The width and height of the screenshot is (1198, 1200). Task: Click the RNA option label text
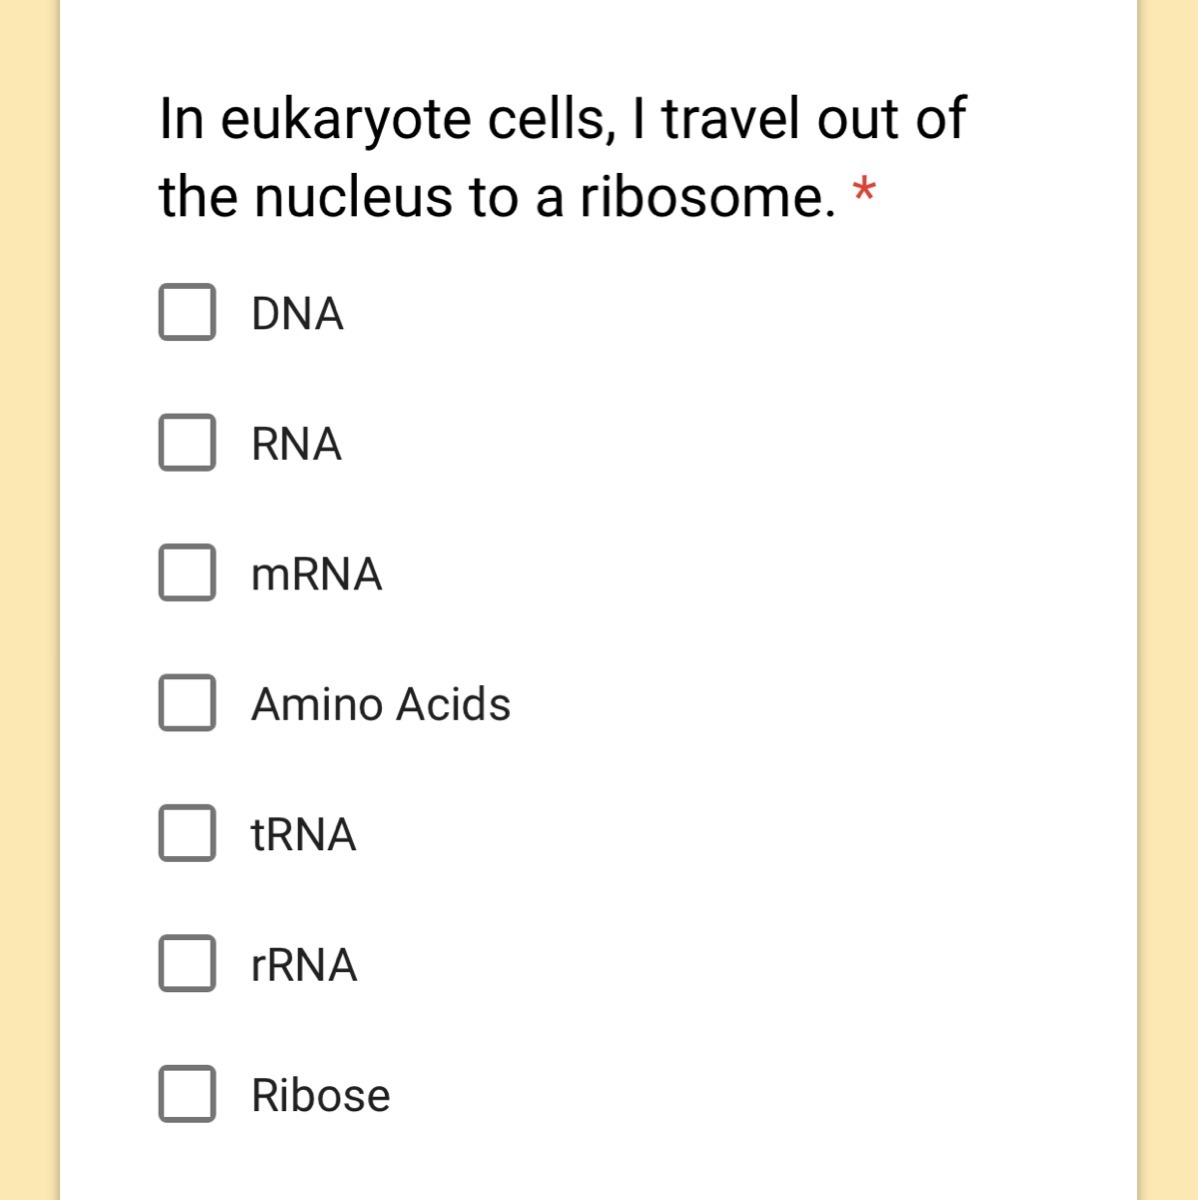tap(296, 444)
